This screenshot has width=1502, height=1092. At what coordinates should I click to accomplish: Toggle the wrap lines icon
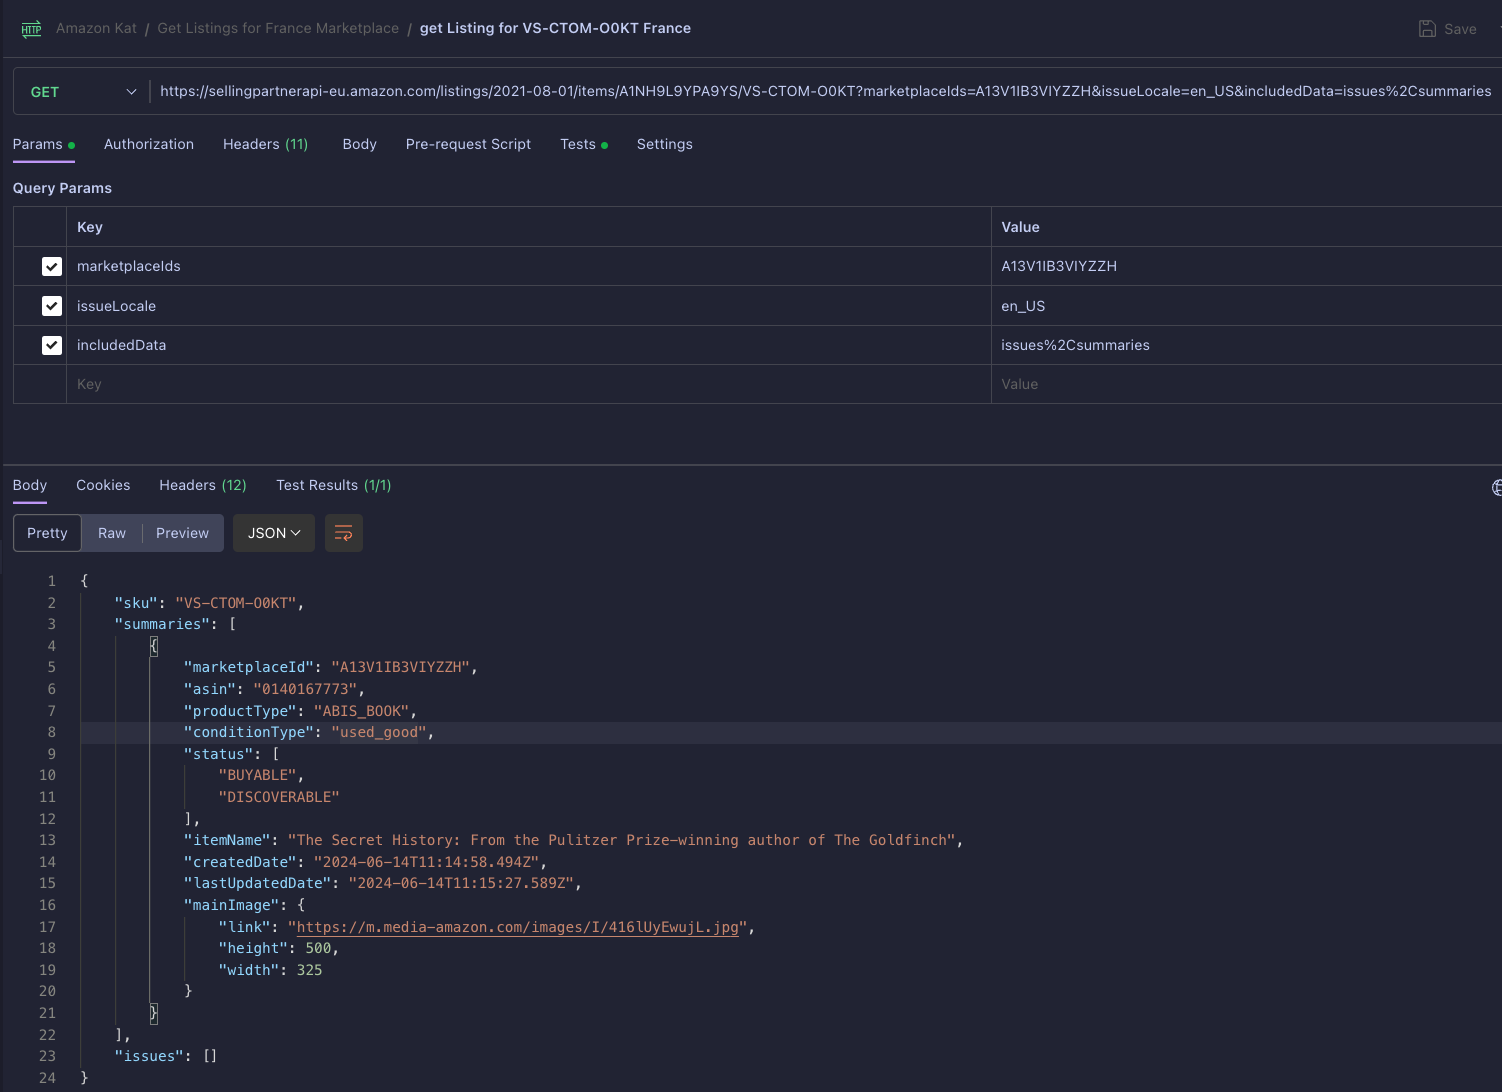pyautogui.click(x=343, y=533)
